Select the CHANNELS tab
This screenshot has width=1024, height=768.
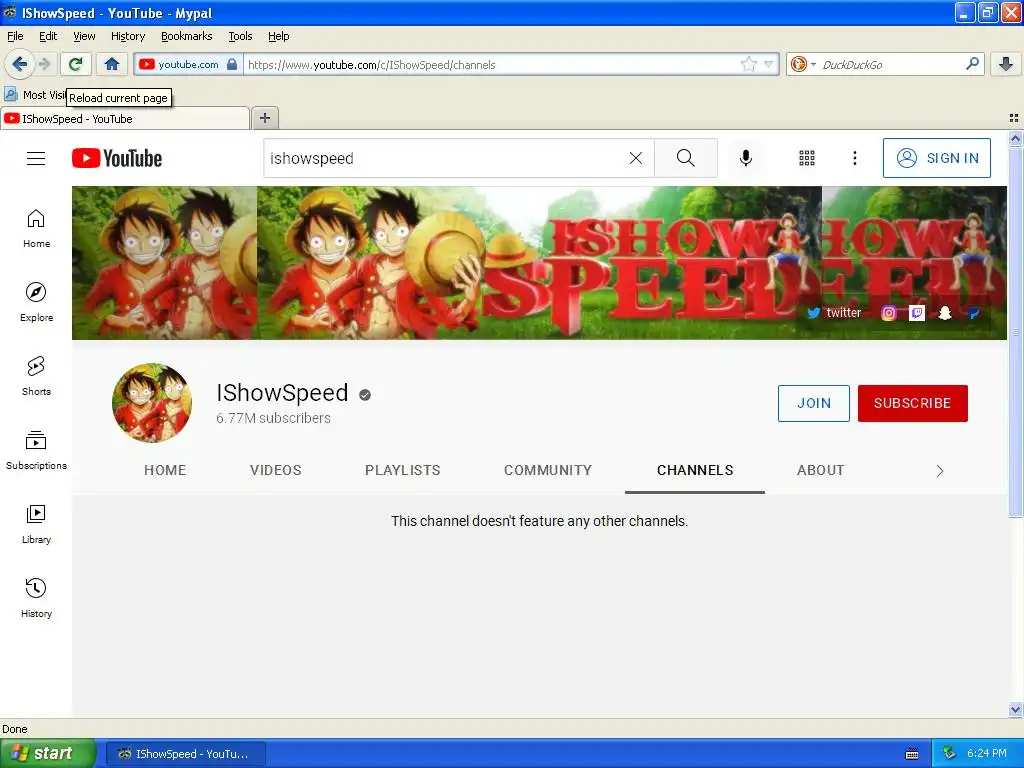(695, 470)
